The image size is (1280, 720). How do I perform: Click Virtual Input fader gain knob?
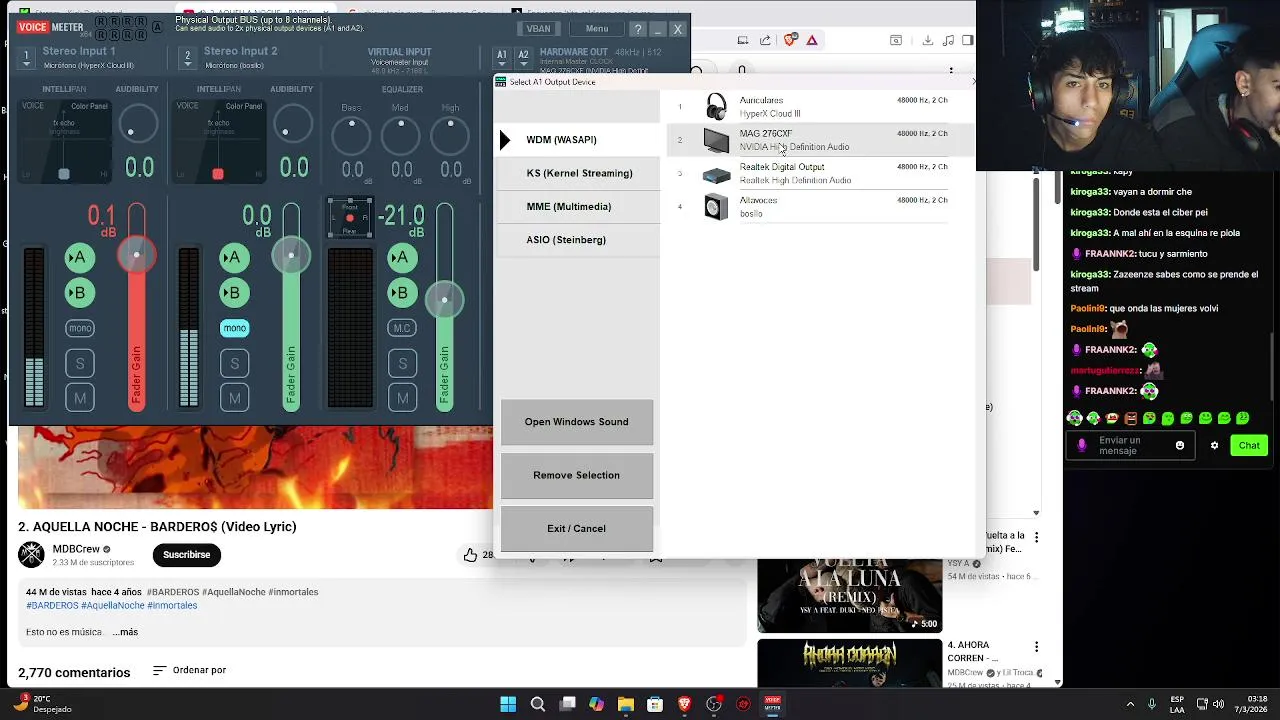coord(445,300)
